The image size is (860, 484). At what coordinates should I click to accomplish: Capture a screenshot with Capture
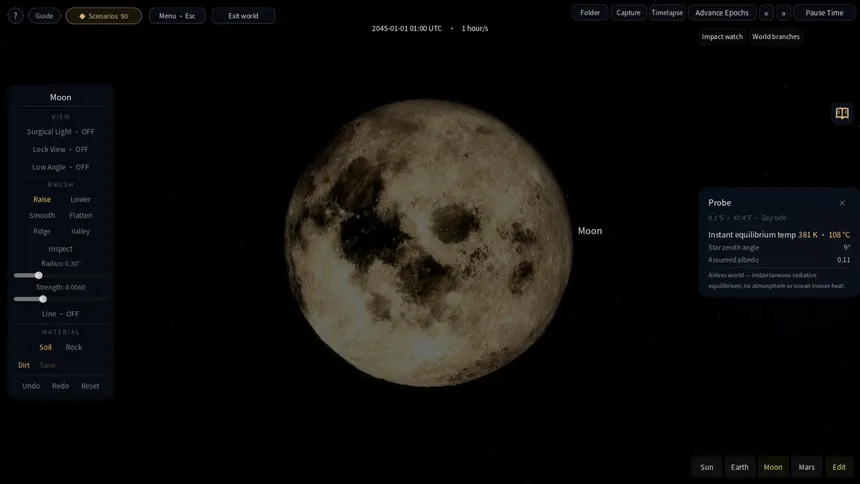pos(628,13)
